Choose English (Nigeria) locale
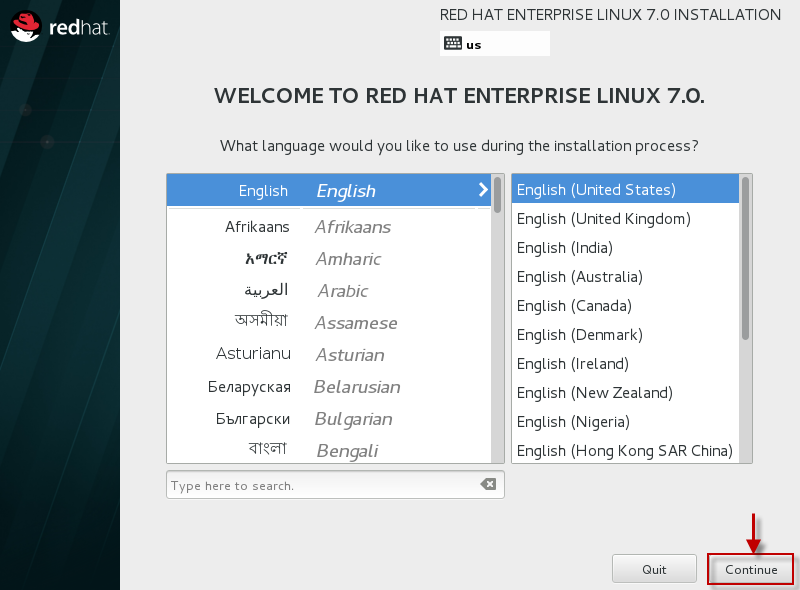 (625, 422)
